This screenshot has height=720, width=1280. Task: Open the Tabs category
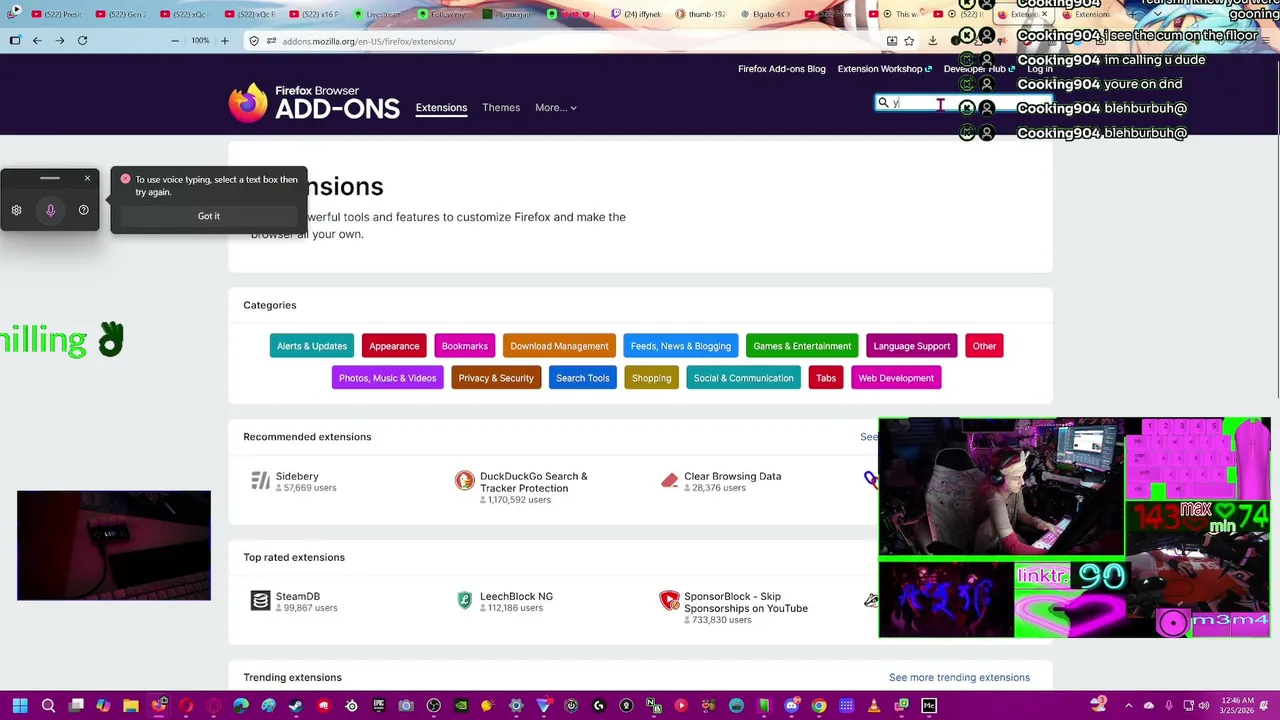click(826, 378)
